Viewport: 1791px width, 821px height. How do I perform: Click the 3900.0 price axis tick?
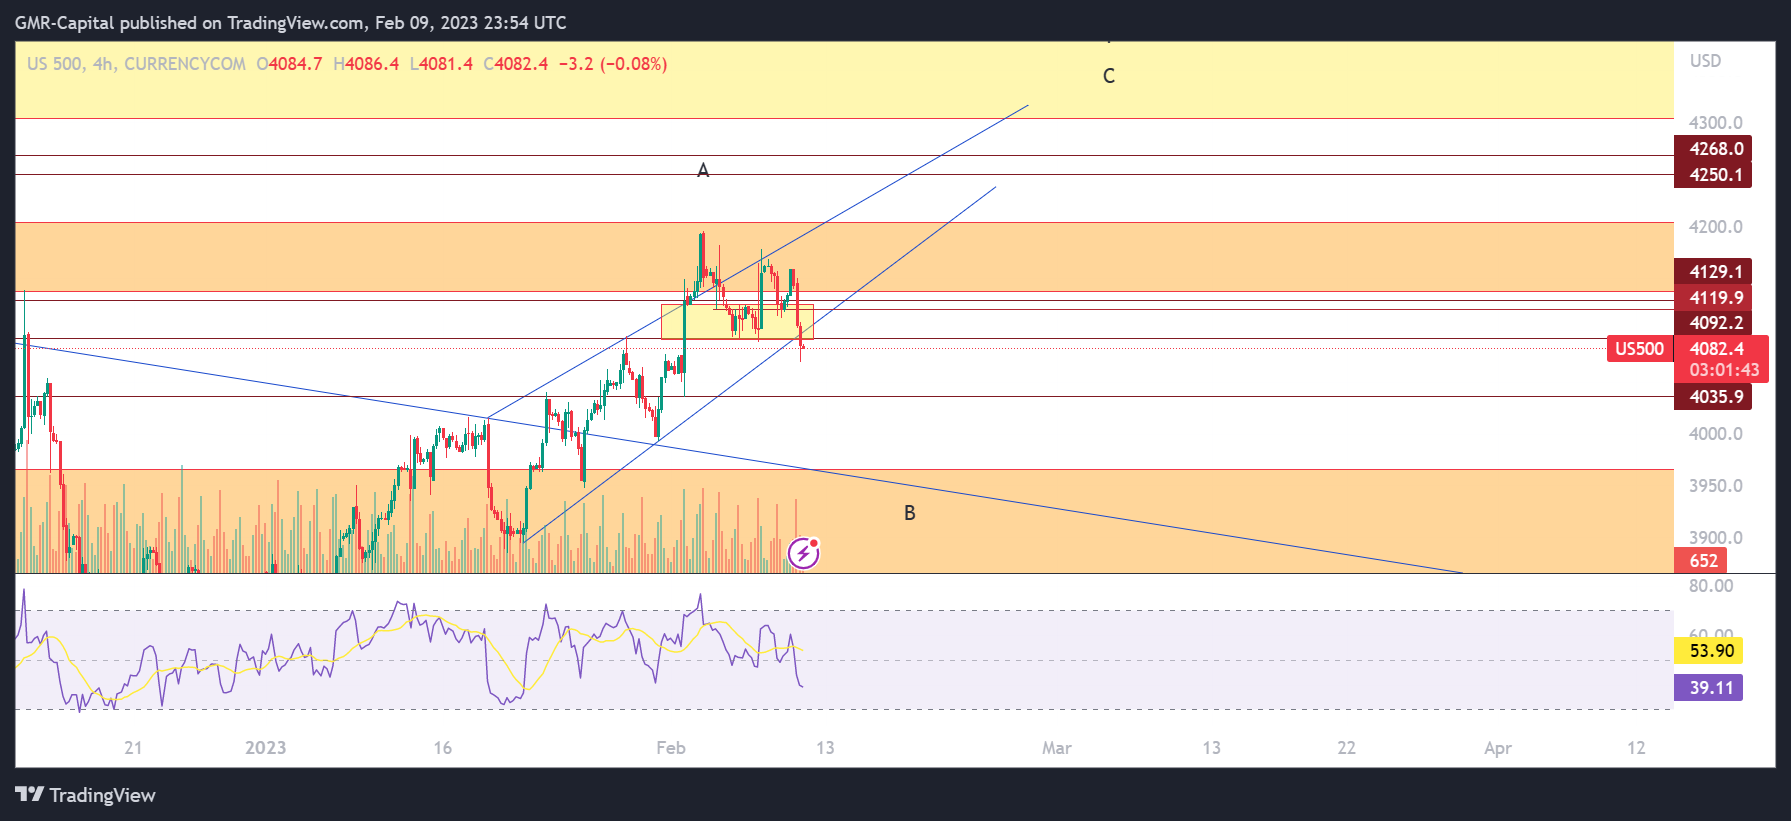tap(1716, 538)
